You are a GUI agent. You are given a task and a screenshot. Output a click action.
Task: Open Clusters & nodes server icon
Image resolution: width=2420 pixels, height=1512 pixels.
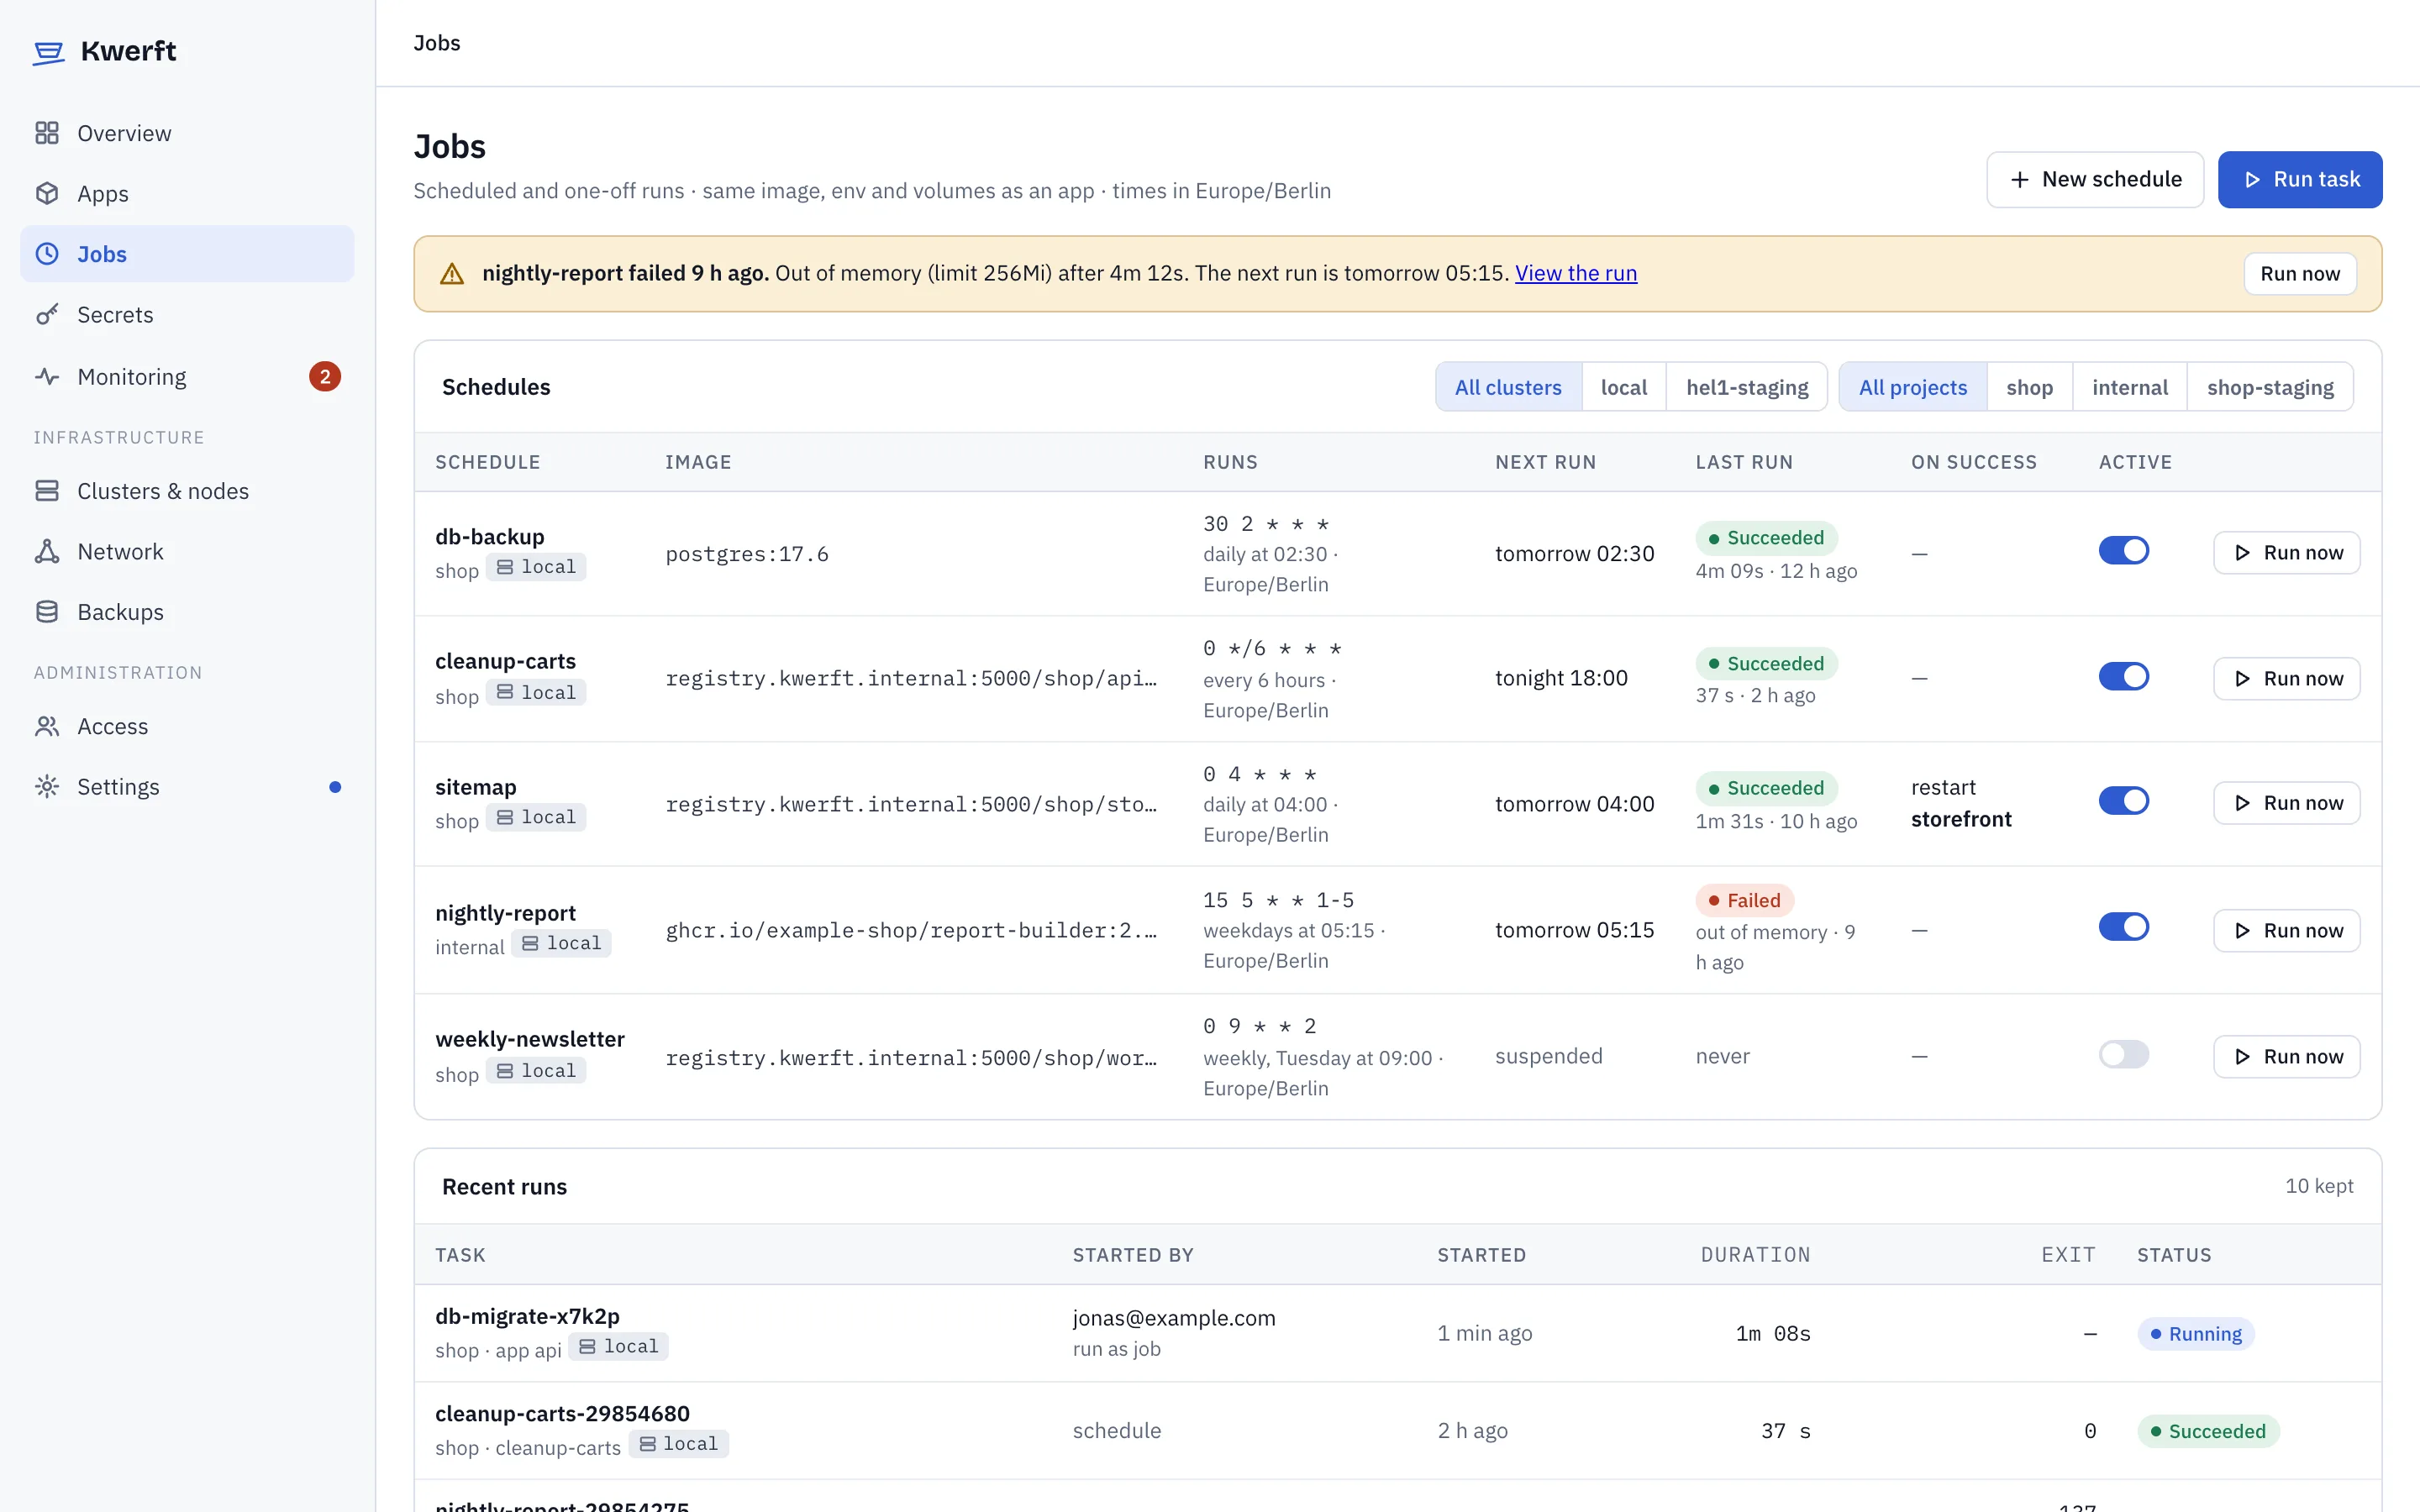(x=47, y=490)
